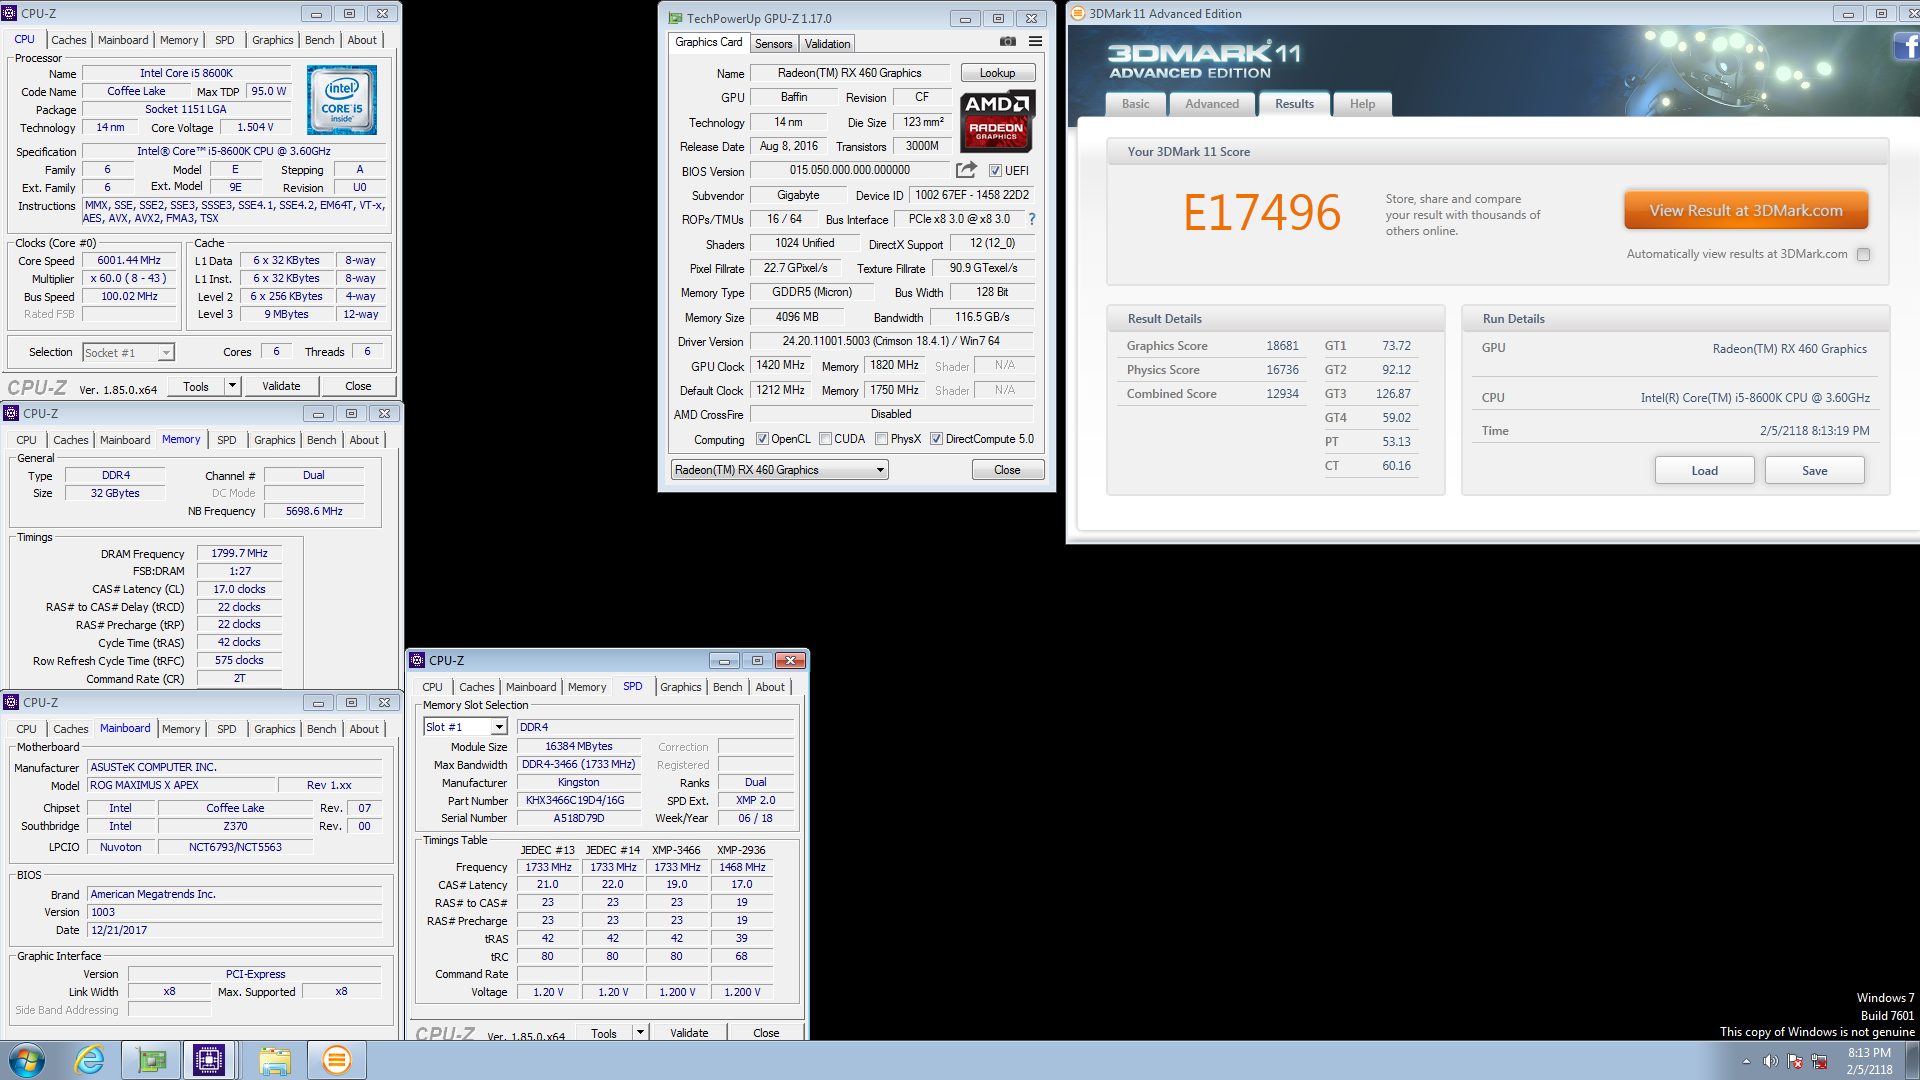Switch to Caches tab in CPU-Z CPU window
This screenshot has height=1080, width=1920.
click(x=69, y=40)
